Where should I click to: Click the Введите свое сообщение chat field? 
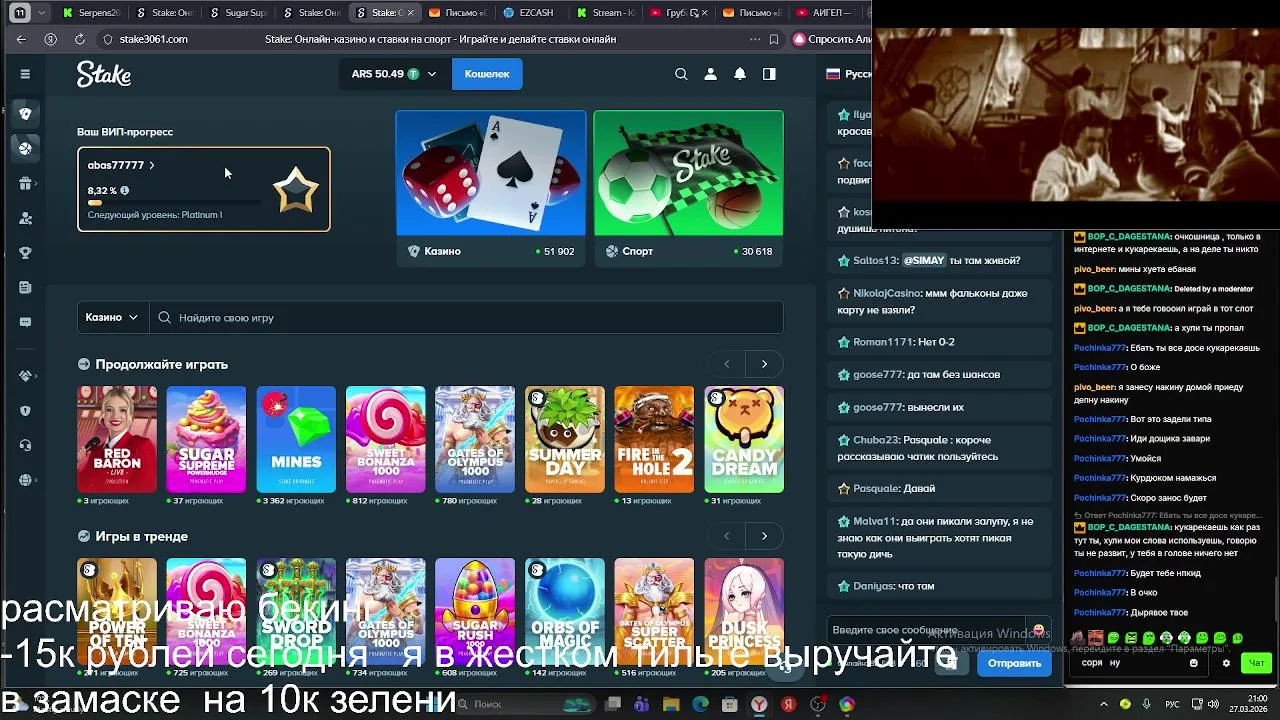click(928, 630)
